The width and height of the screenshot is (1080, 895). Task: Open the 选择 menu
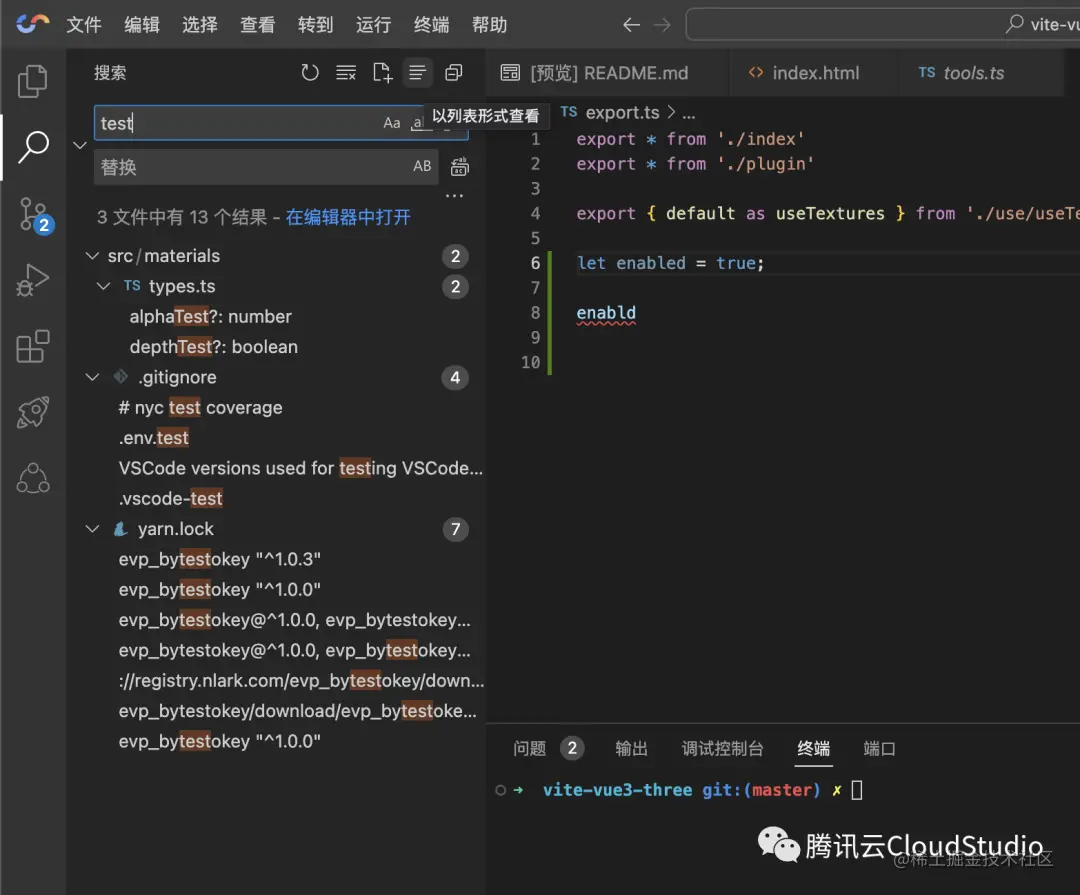click(200, 25)
